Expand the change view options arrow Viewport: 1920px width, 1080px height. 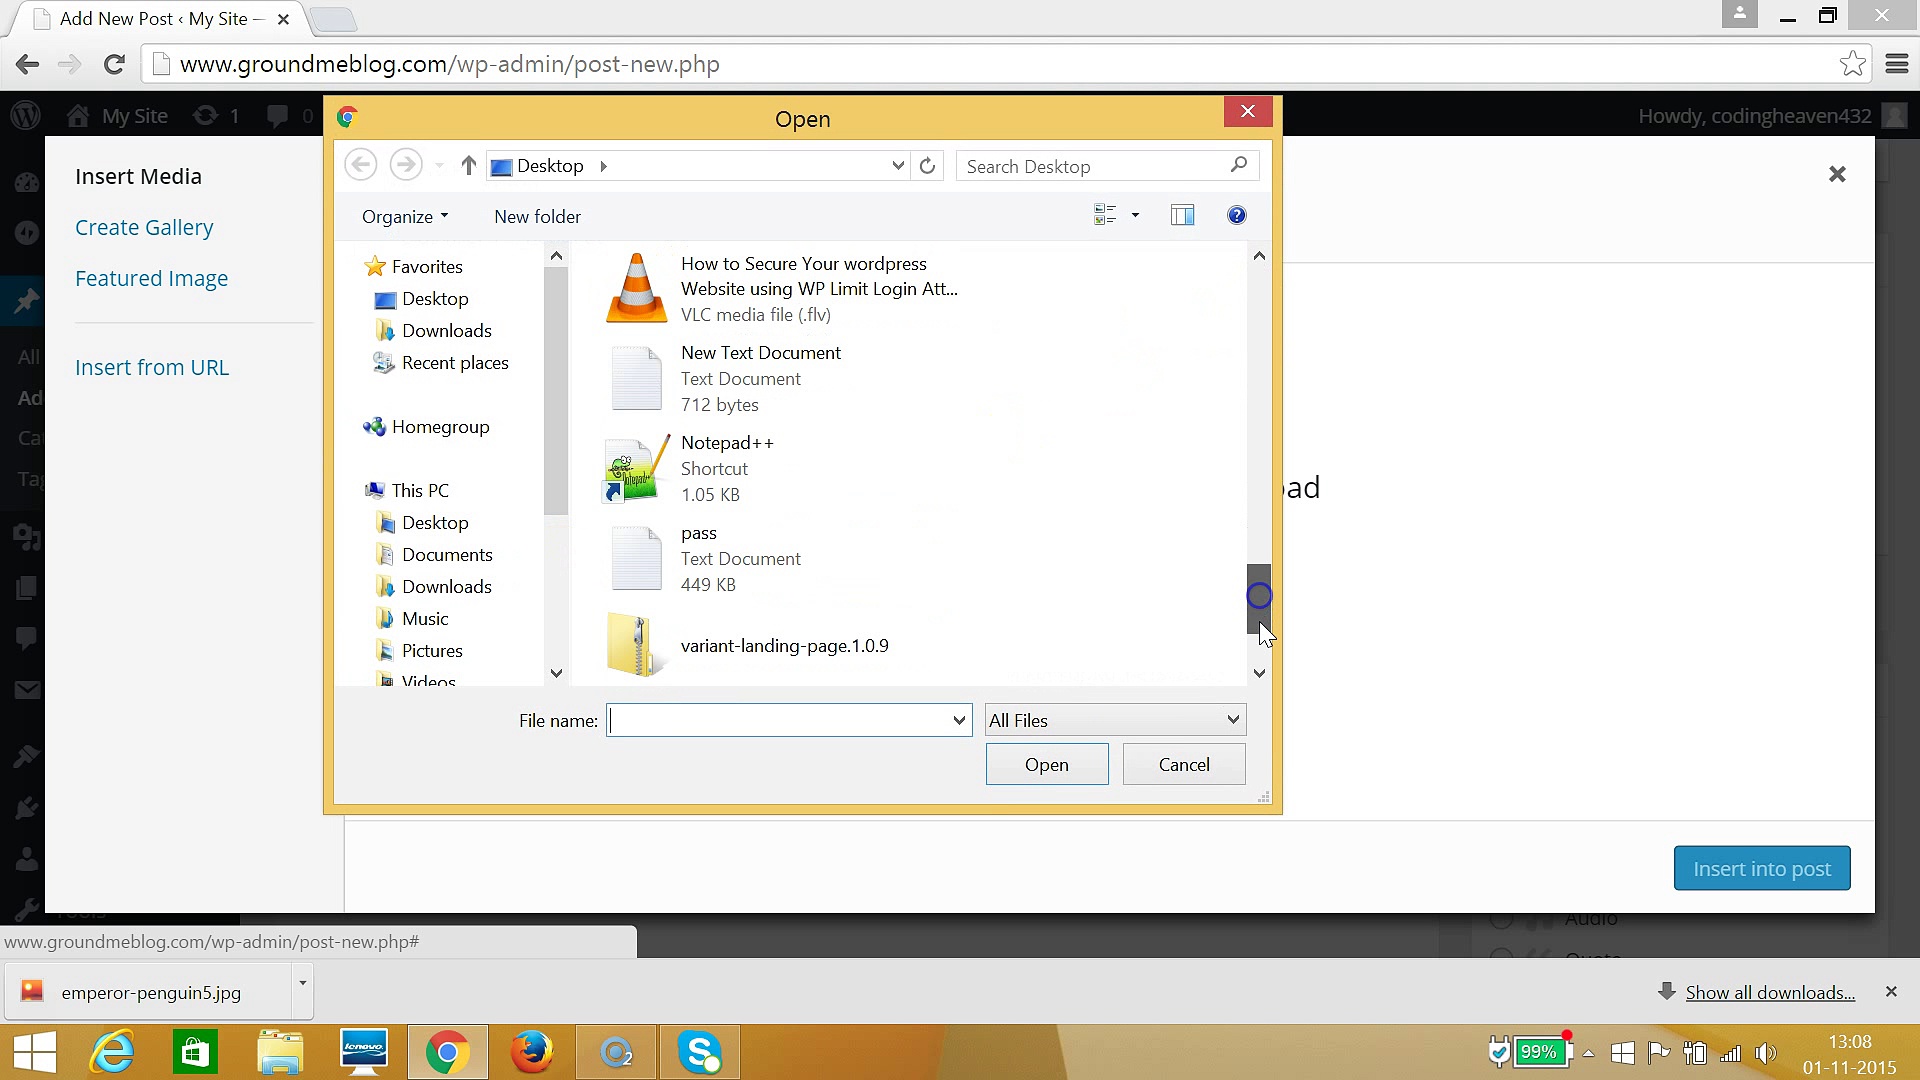(x=1135, y=216)
